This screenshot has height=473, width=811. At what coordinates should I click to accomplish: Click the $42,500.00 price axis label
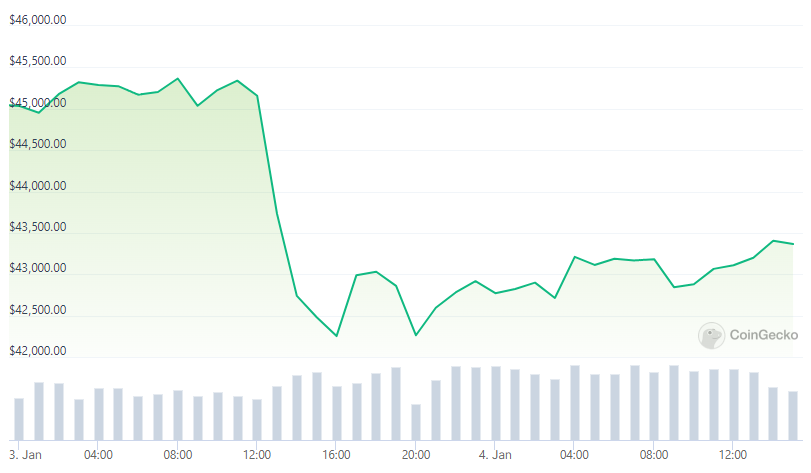38,310
